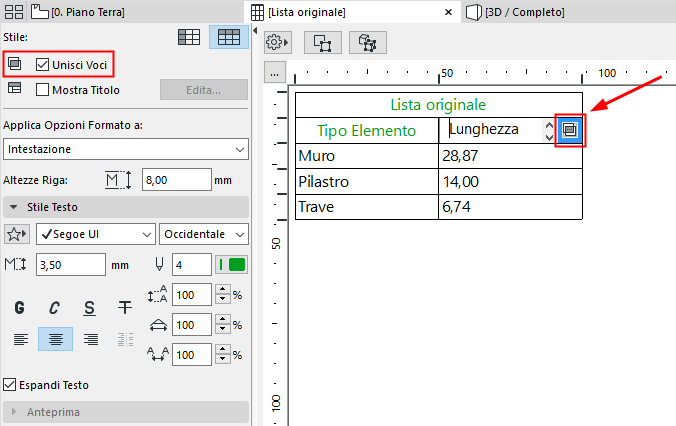Click the Altezze Riga value field

[176, 180]
